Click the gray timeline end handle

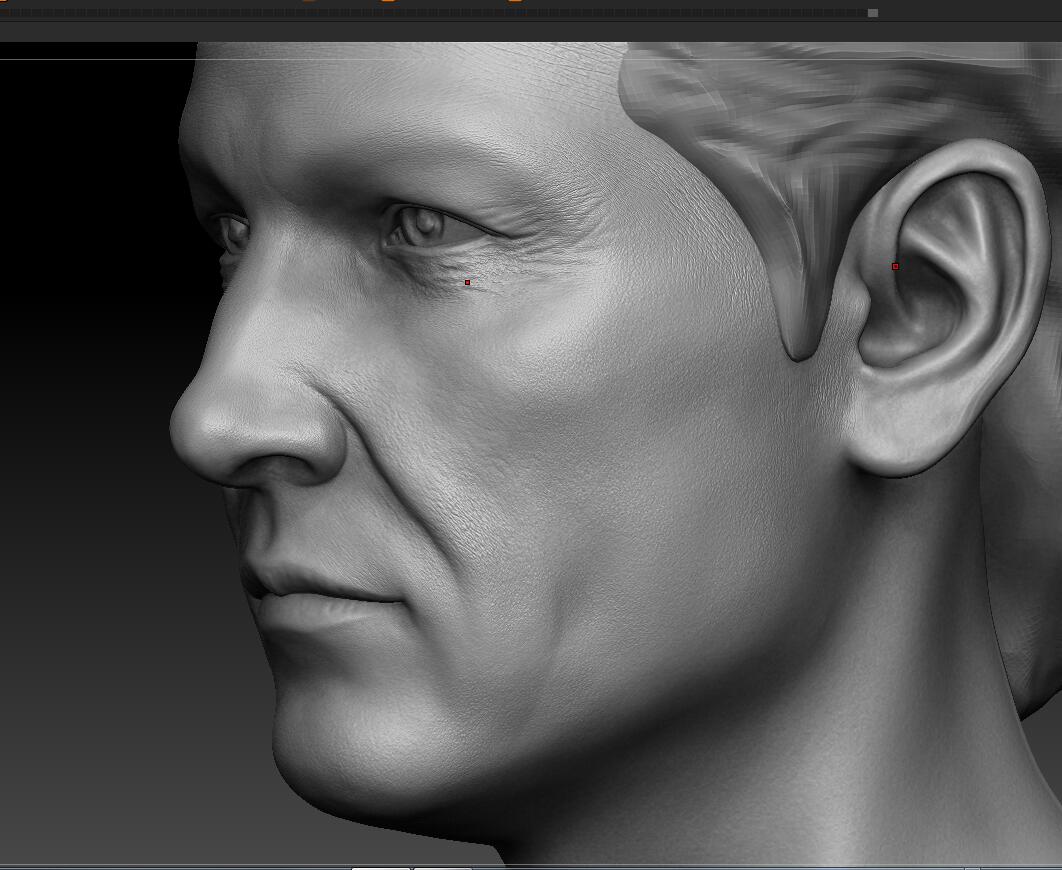[x=873, y=13]
